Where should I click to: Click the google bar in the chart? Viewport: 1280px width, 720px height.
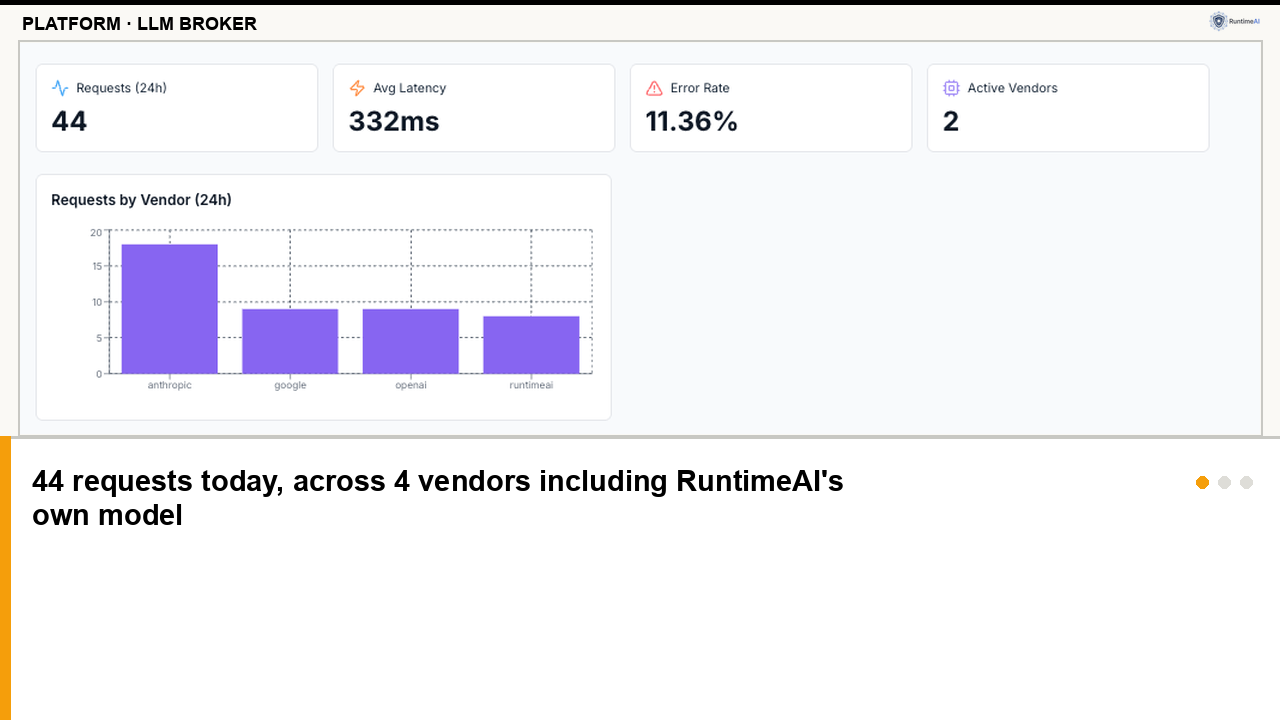click(x=290, y=341)
